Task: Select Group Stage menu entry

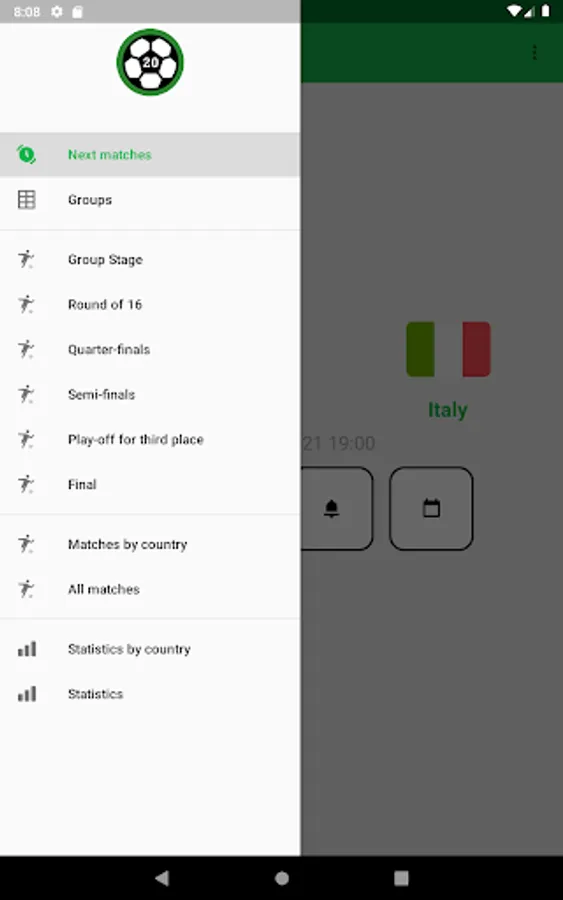Action: 150,259
